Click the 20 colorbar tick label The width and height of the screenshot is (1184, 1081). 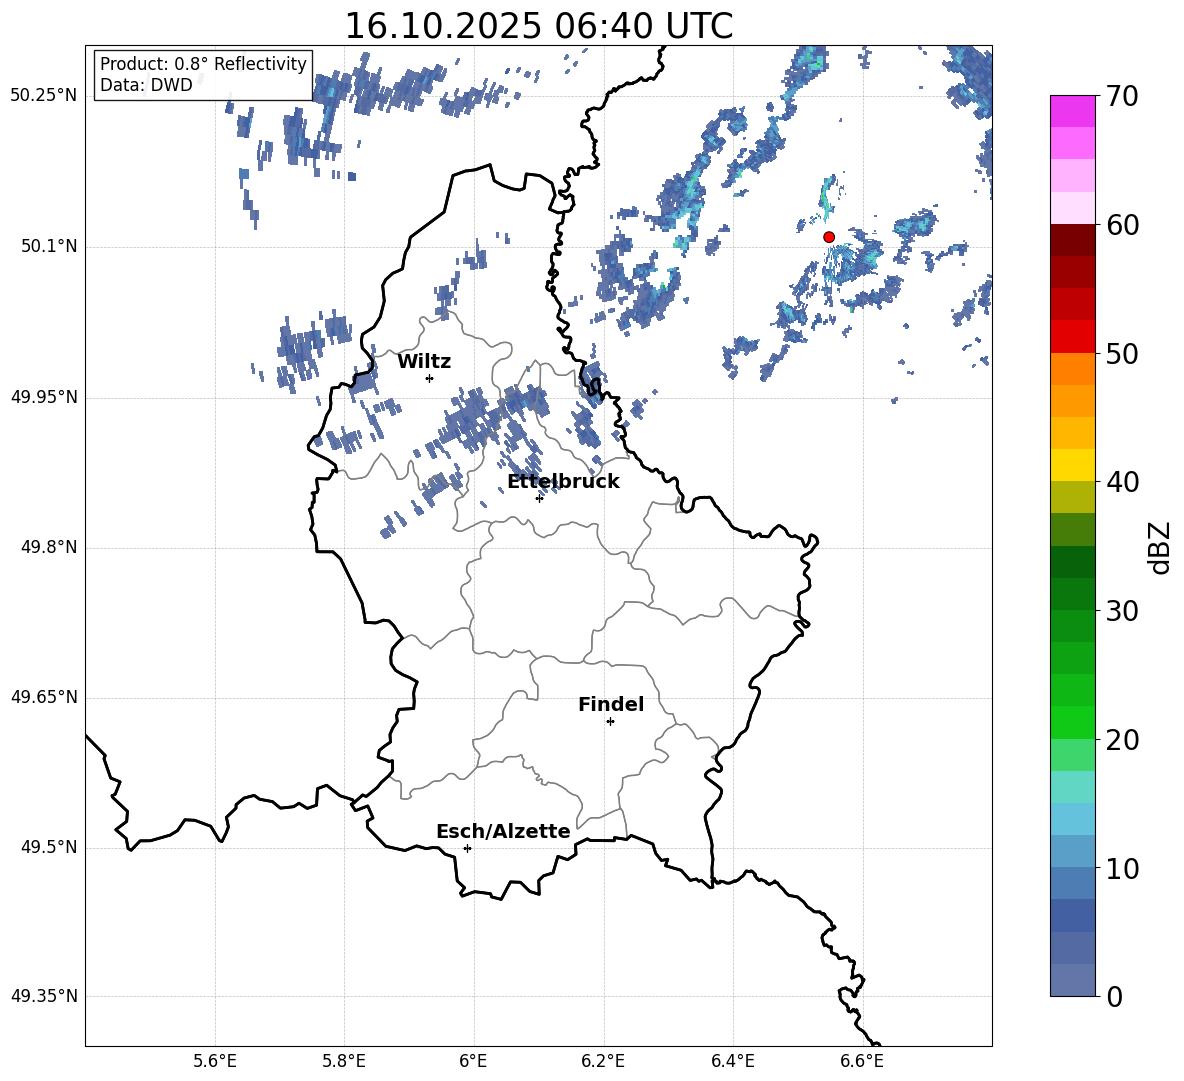coord(1122,740)
